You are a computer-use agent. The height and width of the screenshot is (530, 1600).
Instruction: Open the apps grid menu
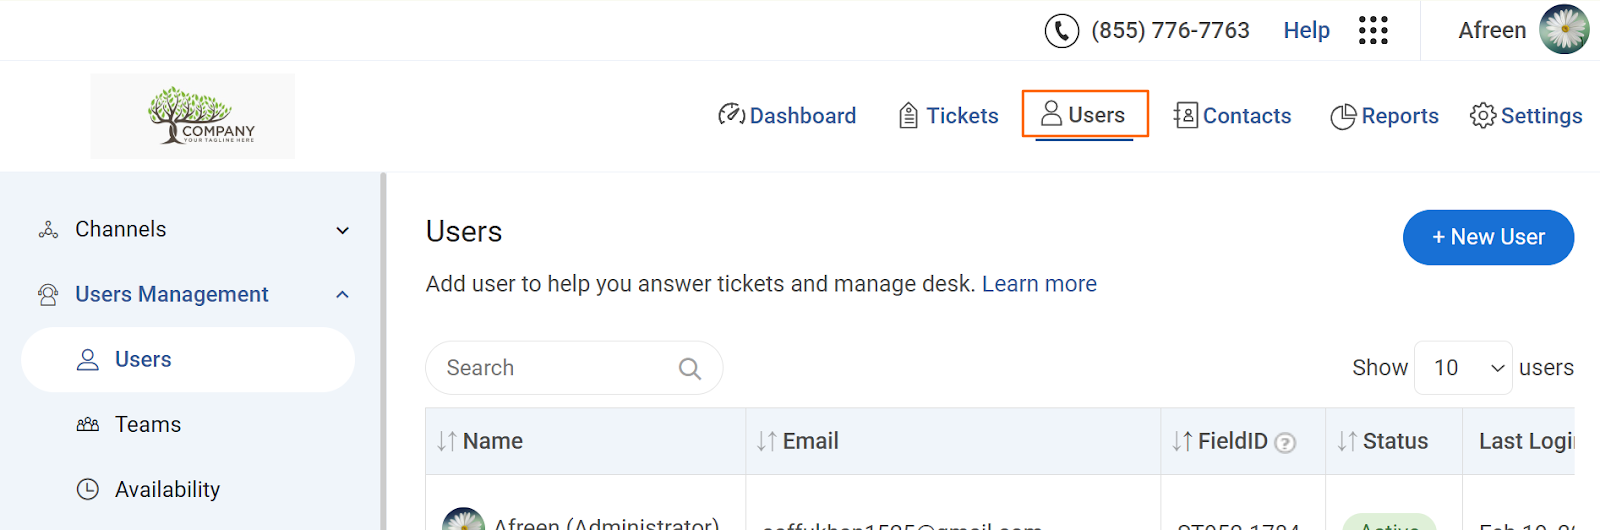coord(1373,31)
